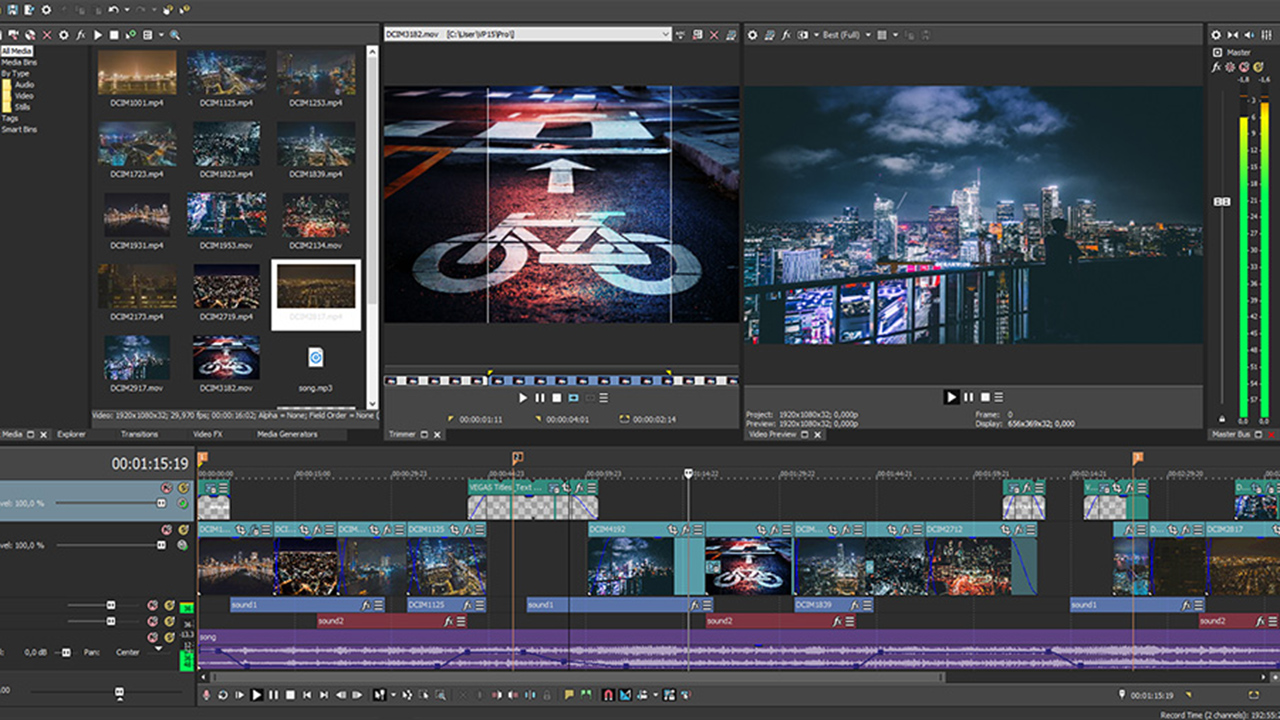Open Project Properties with the gear icon
Image resolution: width=1280 pixels, height=720 pixels.
point(46,10)
